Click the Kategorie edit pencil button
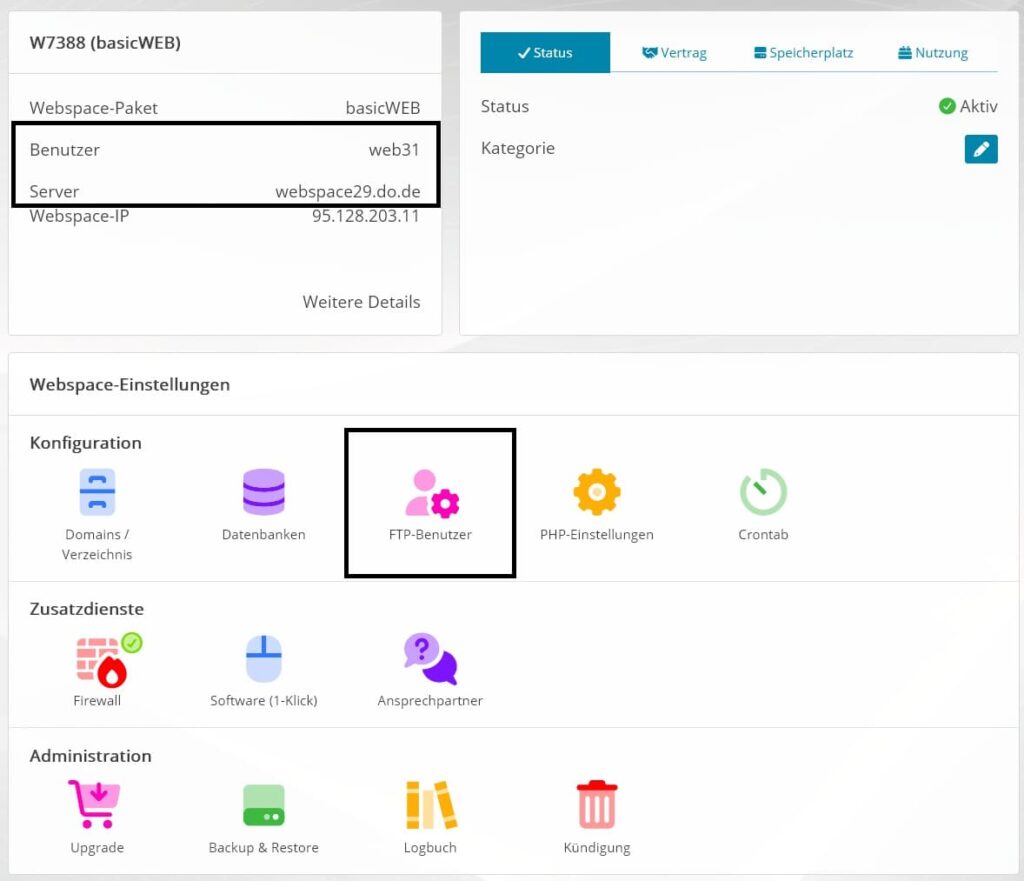Viewport: 1024px width, 881px height. pos(980,149)
